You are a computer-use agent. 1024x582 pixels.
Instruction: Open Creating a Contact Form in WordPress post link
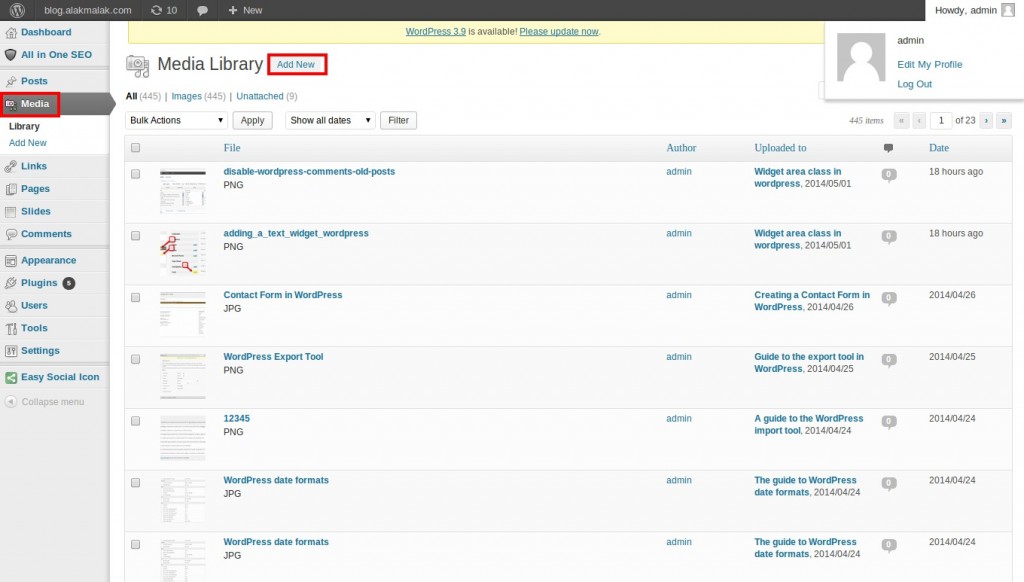pyautogui.click(x=812, y=301)
